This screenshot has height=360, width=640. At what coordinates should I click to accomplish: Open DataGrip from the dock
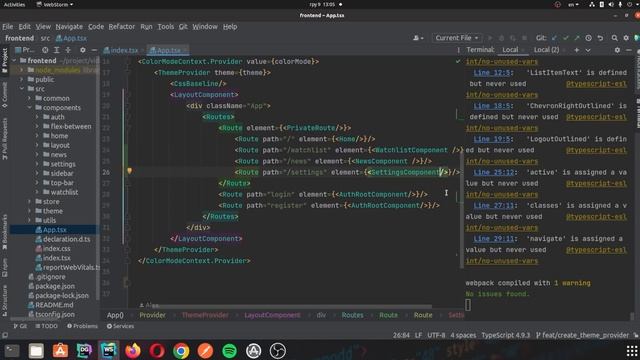(x=84, y=351)
